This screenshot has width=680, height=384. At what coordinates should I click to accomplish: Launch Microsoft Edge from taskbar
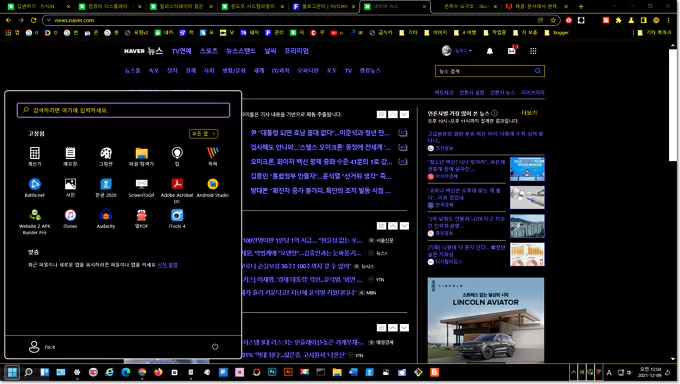[126, 372]
